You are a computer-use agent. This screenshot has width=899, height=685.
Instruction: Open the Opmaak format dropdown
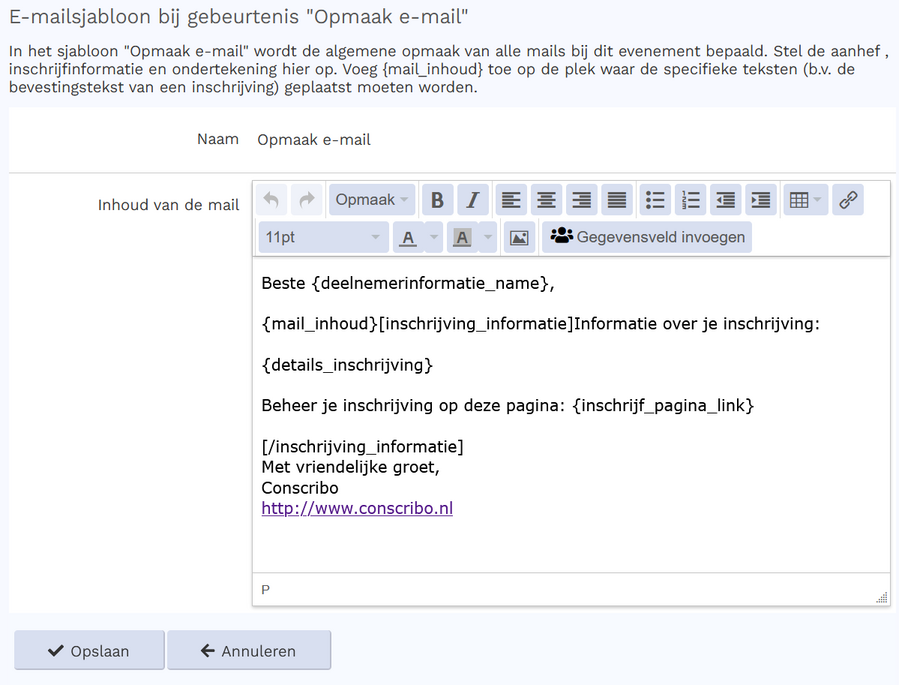point(371,199)
